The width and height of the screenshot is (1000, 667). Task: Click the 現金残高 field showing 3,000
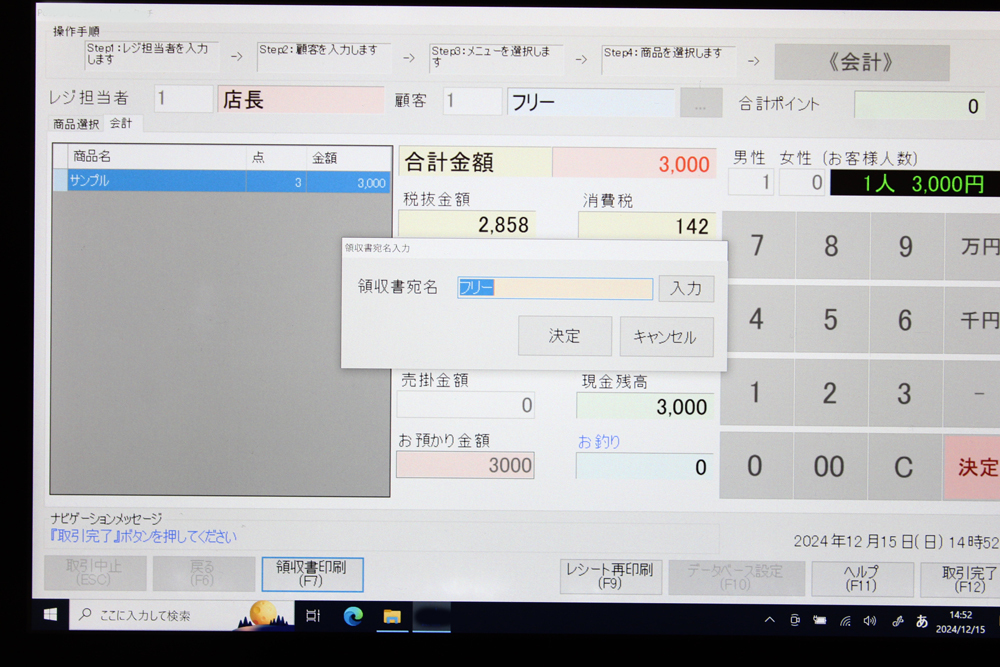(x=645, y=406)
